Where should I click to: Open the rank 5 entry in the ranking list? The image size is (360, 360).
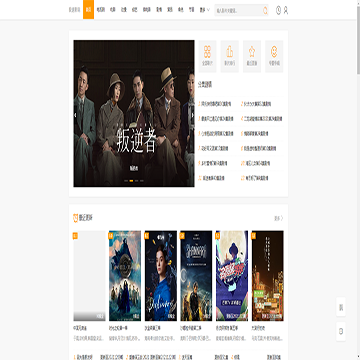pyautogui.click(x=216, y=134)
